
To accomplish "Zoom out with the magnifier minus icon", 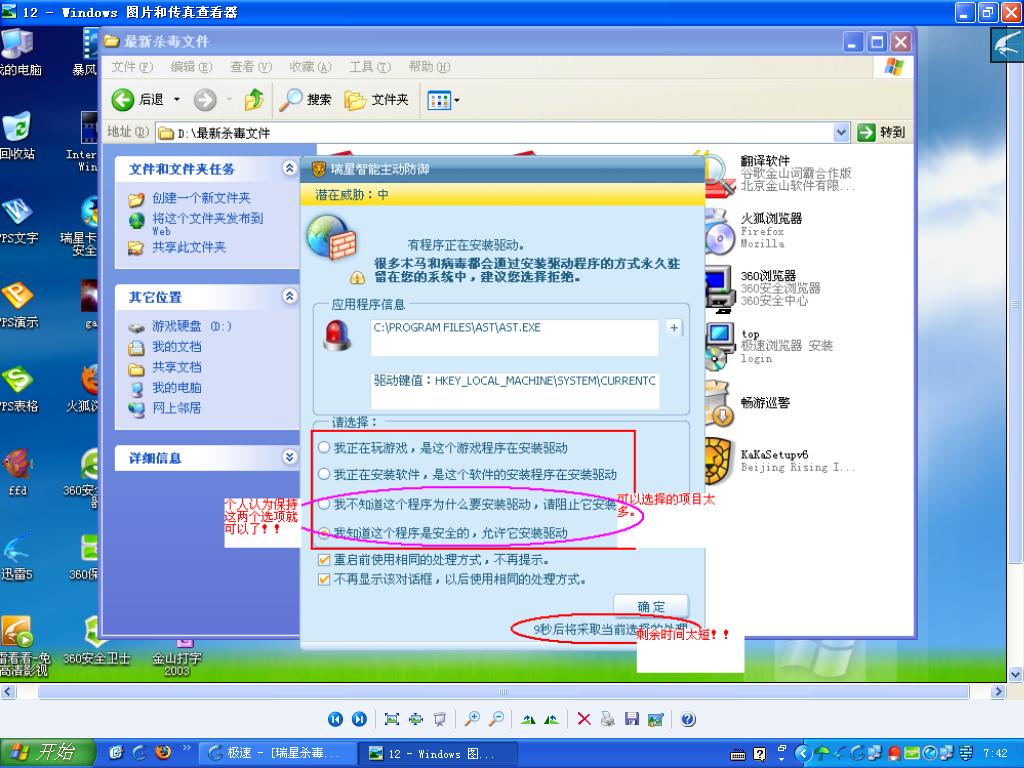I will pyautogui.click(x=496, y=719).
